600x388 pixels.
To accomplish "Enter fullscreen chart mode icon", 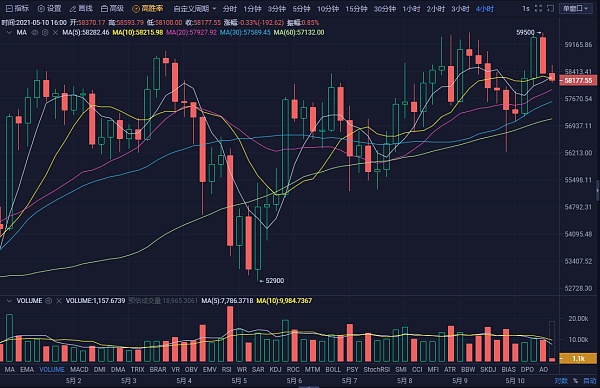I will (538, 8).
